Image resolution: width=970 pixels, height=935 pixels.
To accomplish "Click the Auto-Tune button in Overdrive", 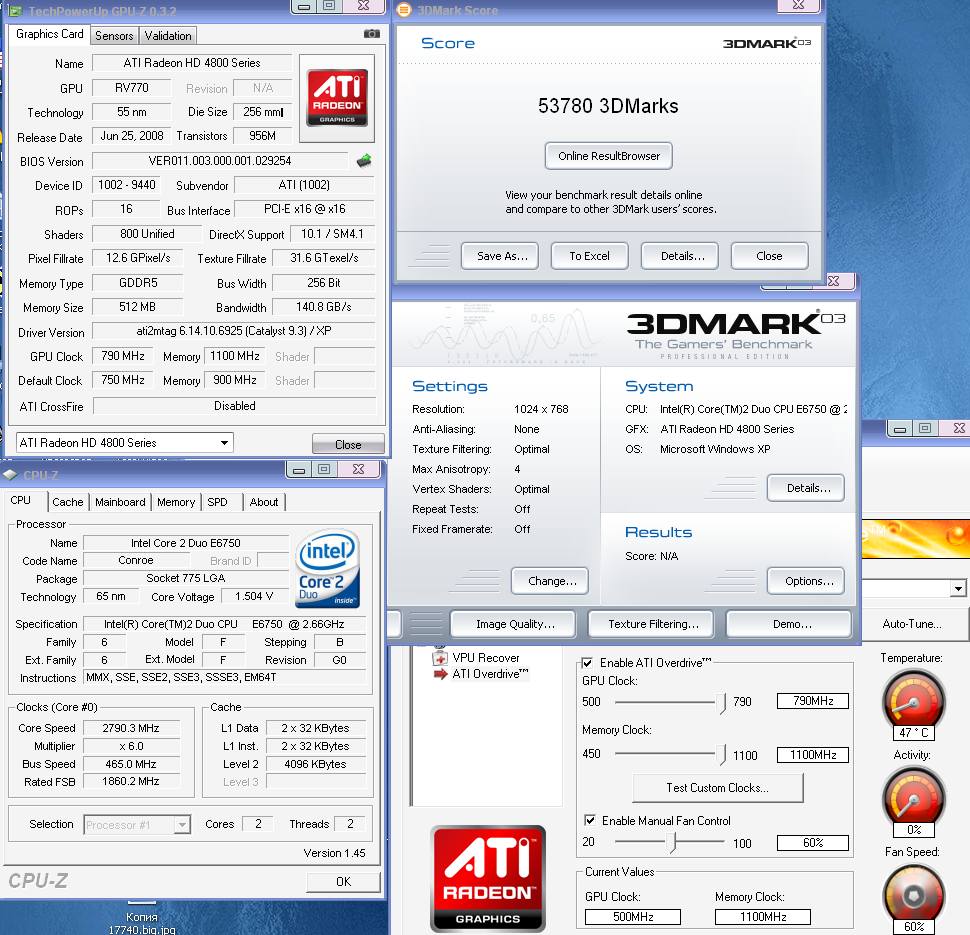I will coord(912,624).
